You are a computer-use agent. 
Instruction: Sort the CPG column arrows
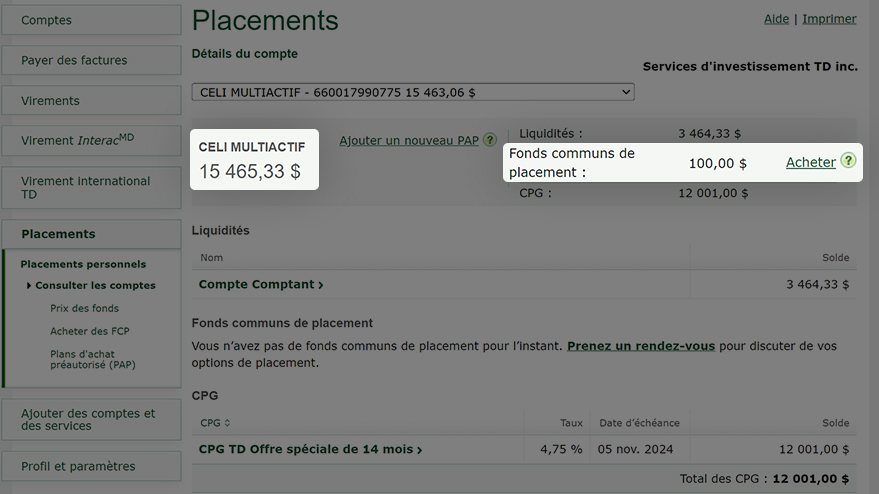[227, 423]
